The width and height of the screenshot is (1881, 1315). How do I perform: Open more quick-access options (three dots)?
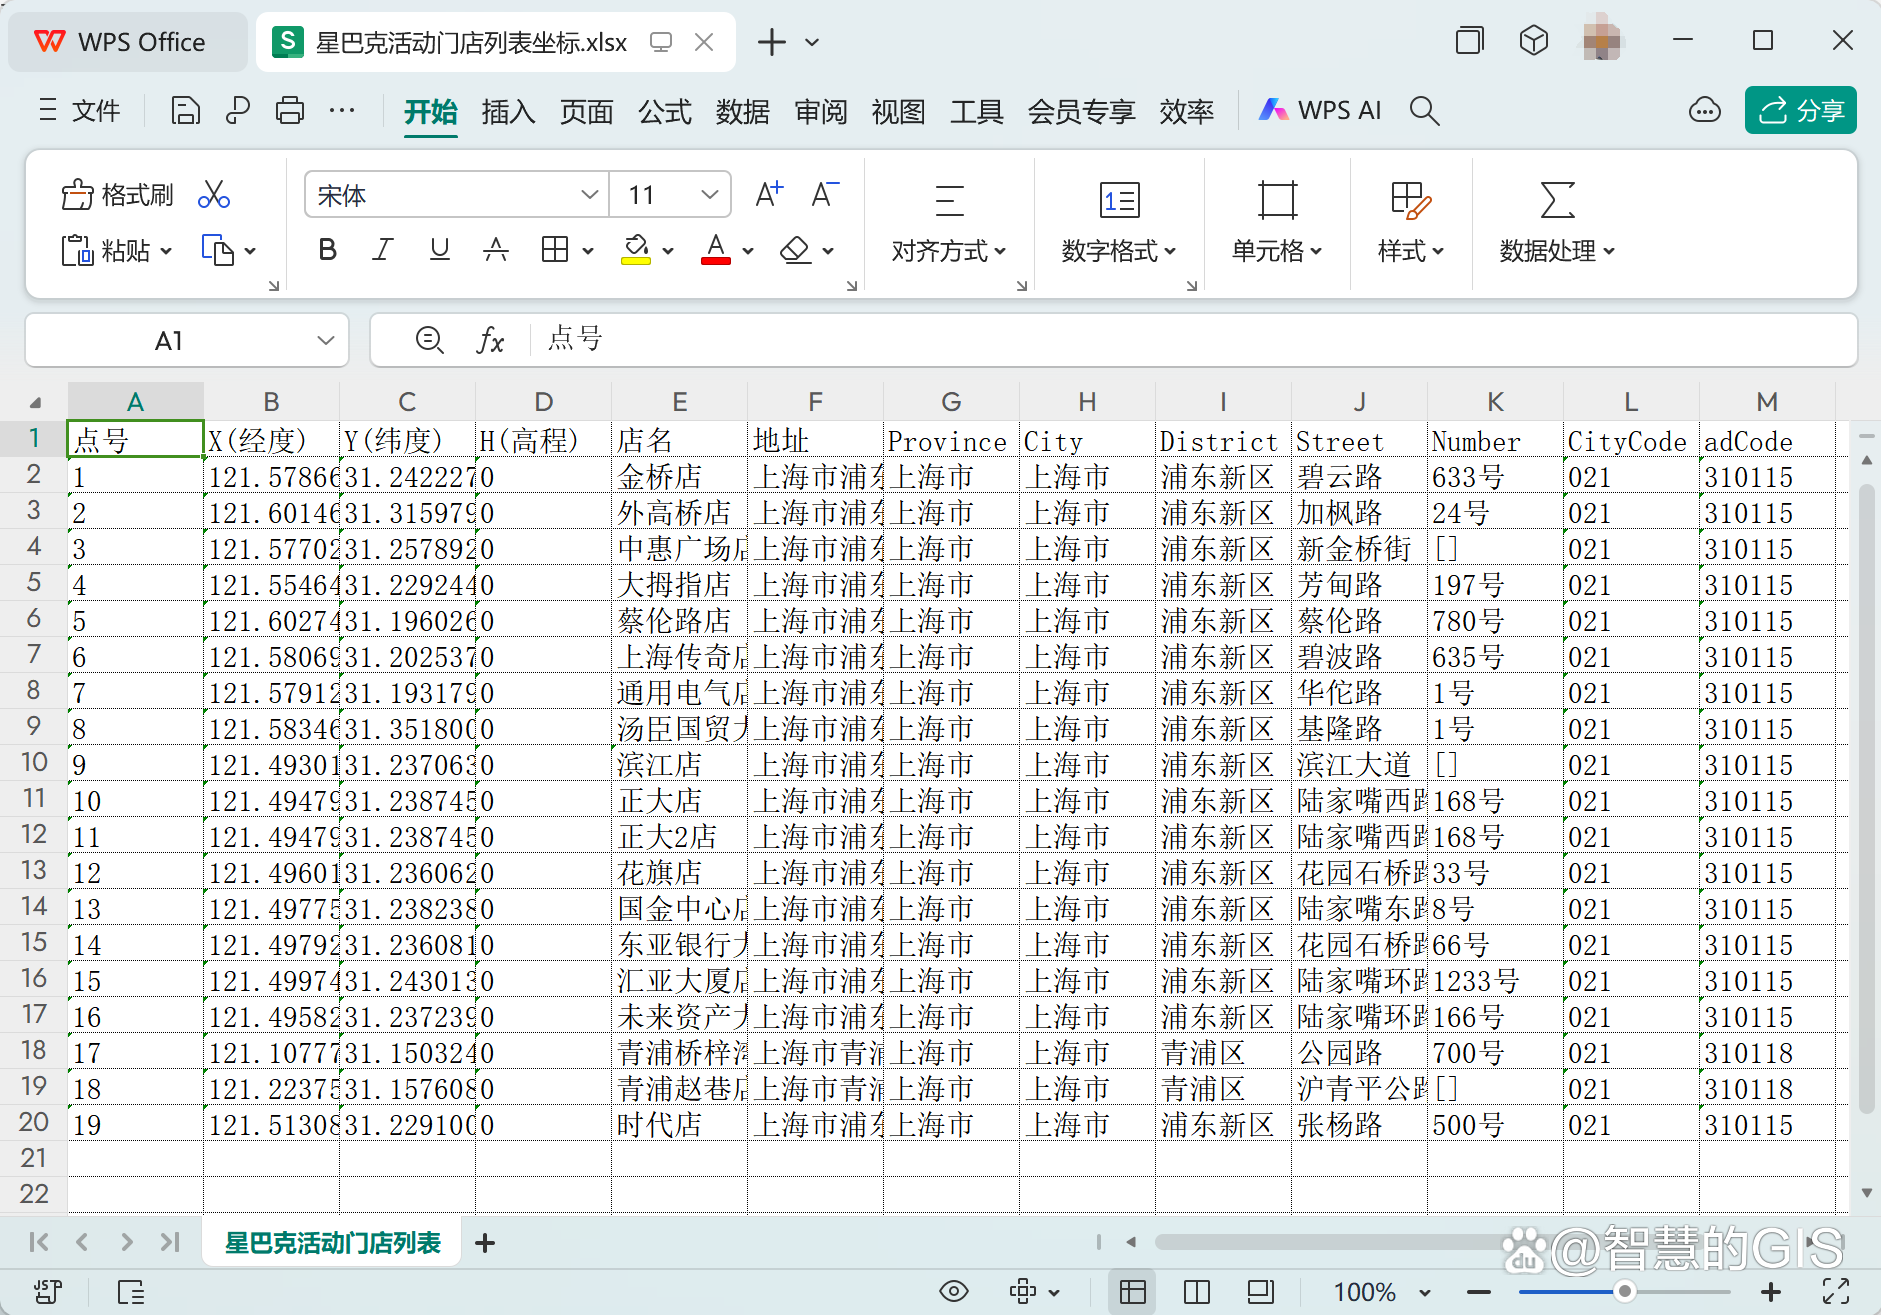pos(342,110)
